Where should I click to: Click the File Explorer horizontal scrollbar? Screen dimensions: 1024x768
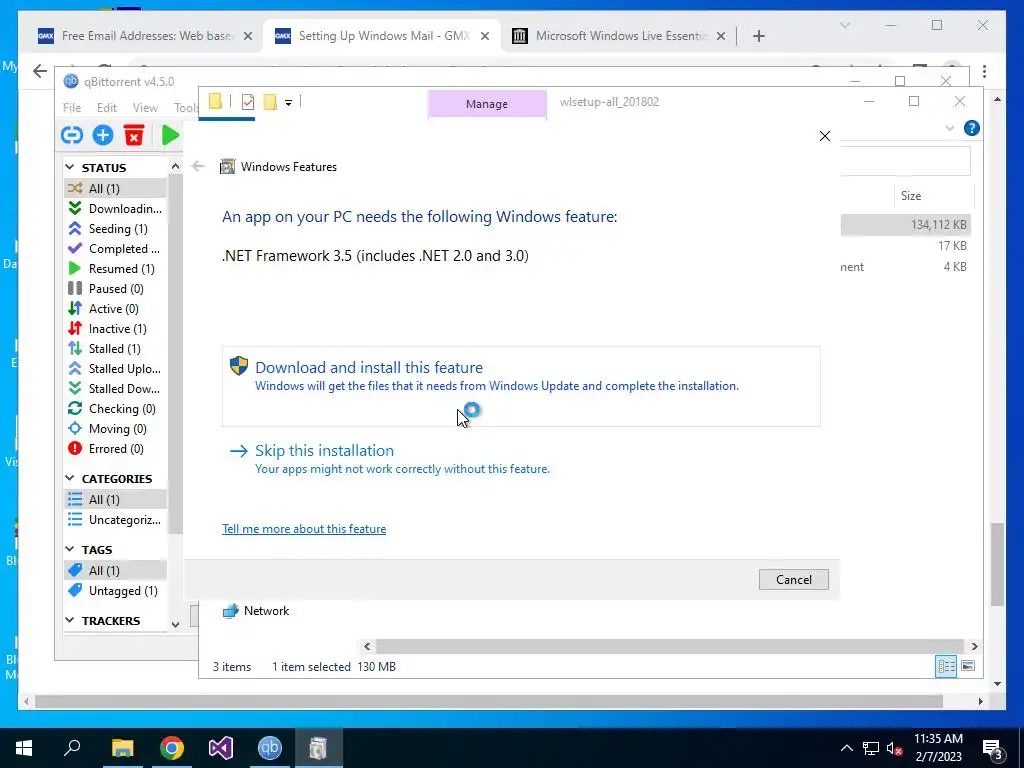click(x=669, y=646)
